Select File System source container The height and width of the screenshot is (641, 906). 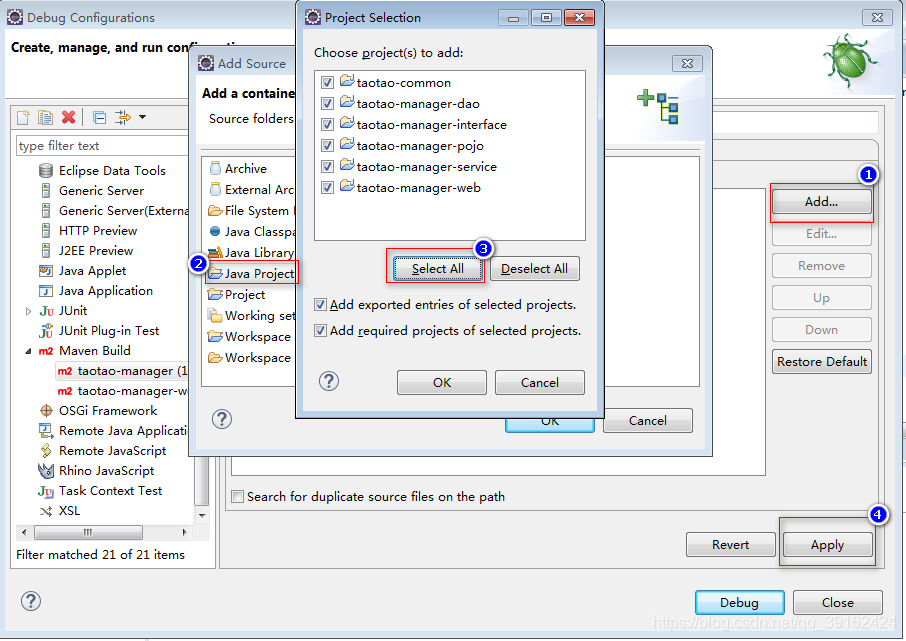click(252, 211)
